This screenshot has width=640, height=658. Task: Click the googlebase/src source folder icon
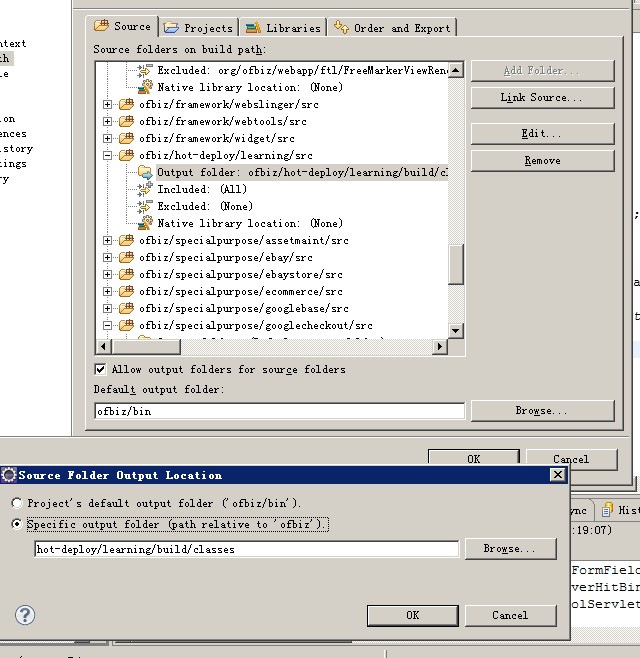coord(126,308)
